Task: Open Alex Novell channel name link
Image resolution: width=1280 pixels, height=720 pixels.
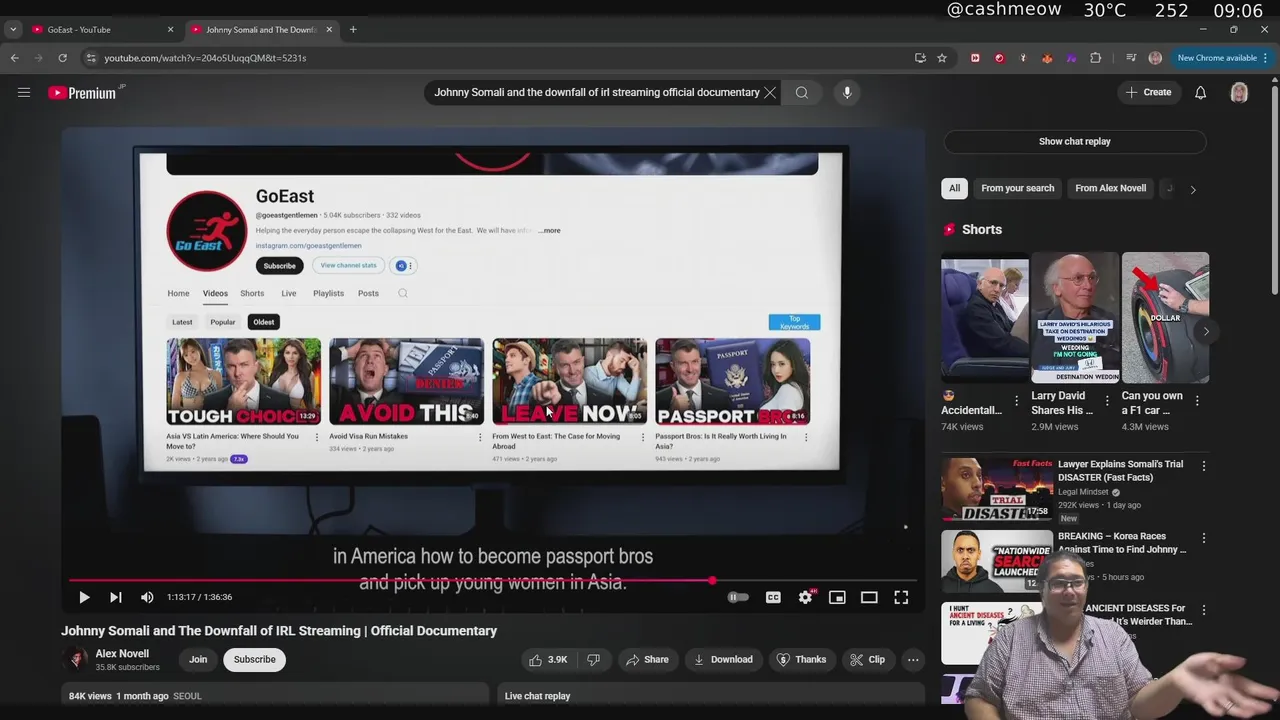Action: click(122, 653)
